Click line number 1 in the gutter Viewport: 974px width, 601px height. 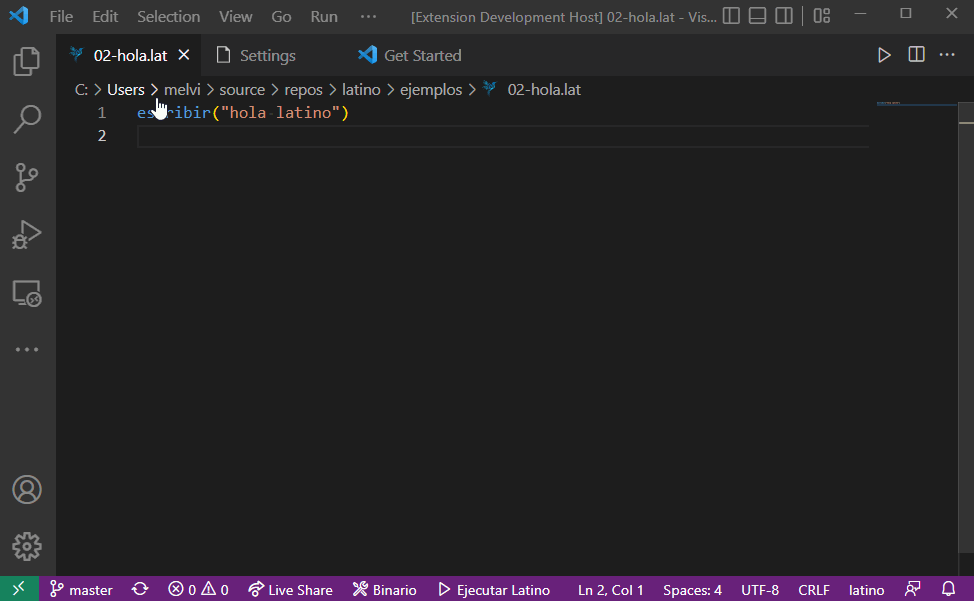coord(102,113)
